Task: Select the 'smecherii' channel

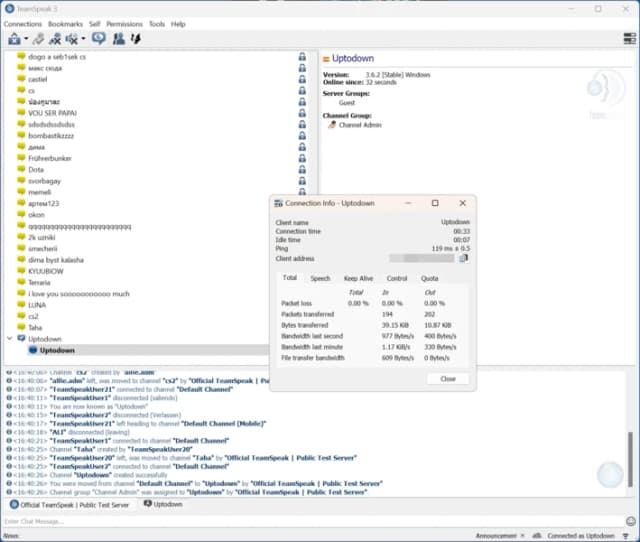Action: click(43, 249)
